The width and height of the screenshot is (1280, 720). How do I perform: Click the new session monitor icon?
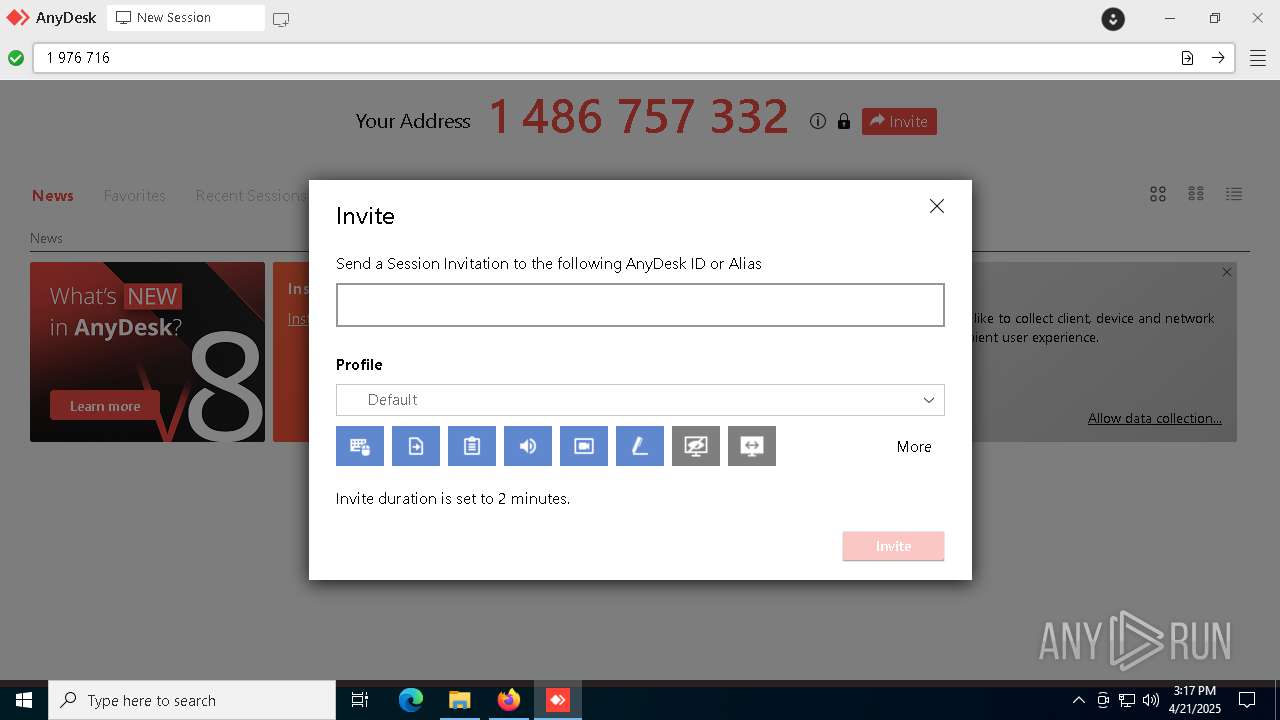click(281, 19)
